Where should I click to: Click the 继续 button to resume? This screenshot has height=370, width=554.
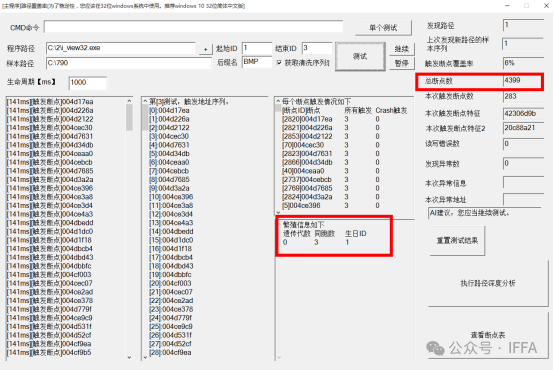coord(402,49)
